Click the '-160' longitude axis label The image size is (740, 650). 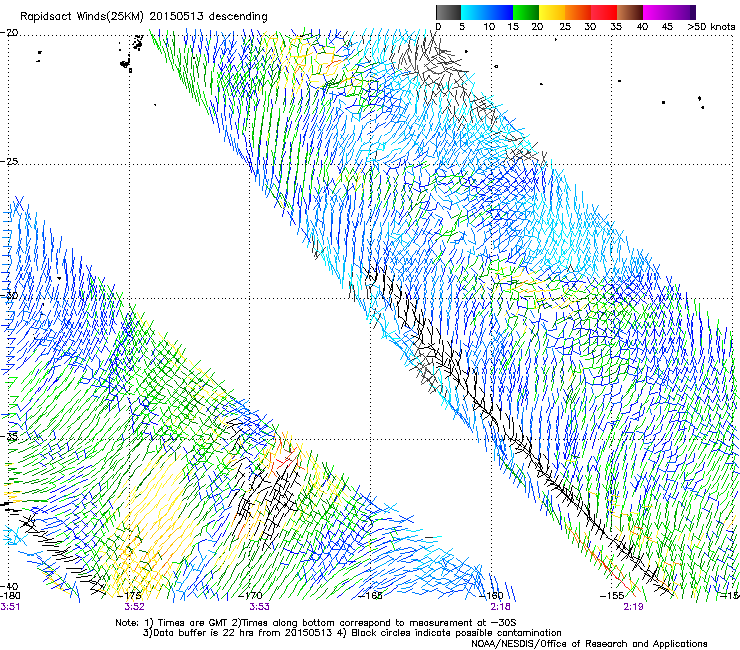(x=492, y=596)
